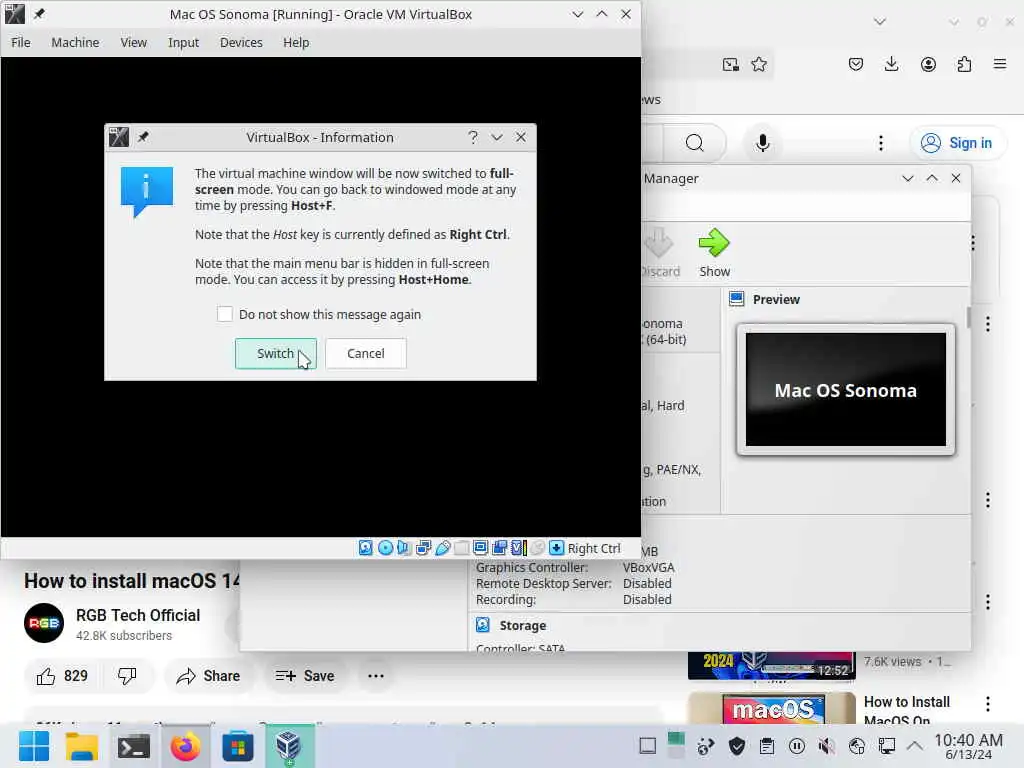1024x768 pixels.
Task: Click the YouTube search magnifier button
Action: click(x=695, y=143)
